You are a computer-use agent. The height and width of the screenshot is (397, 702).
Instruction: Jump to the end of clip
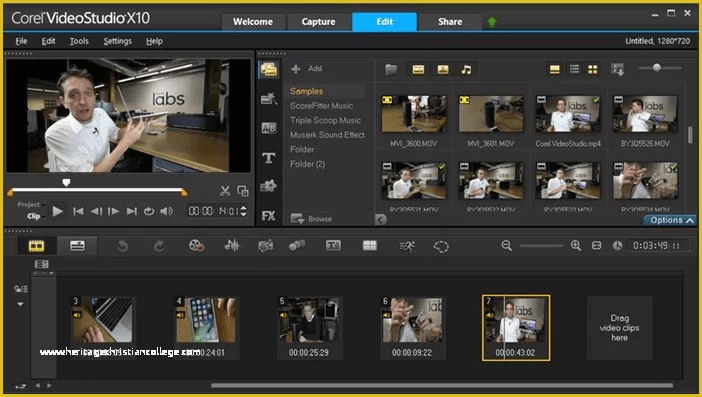tap(132, 211)
